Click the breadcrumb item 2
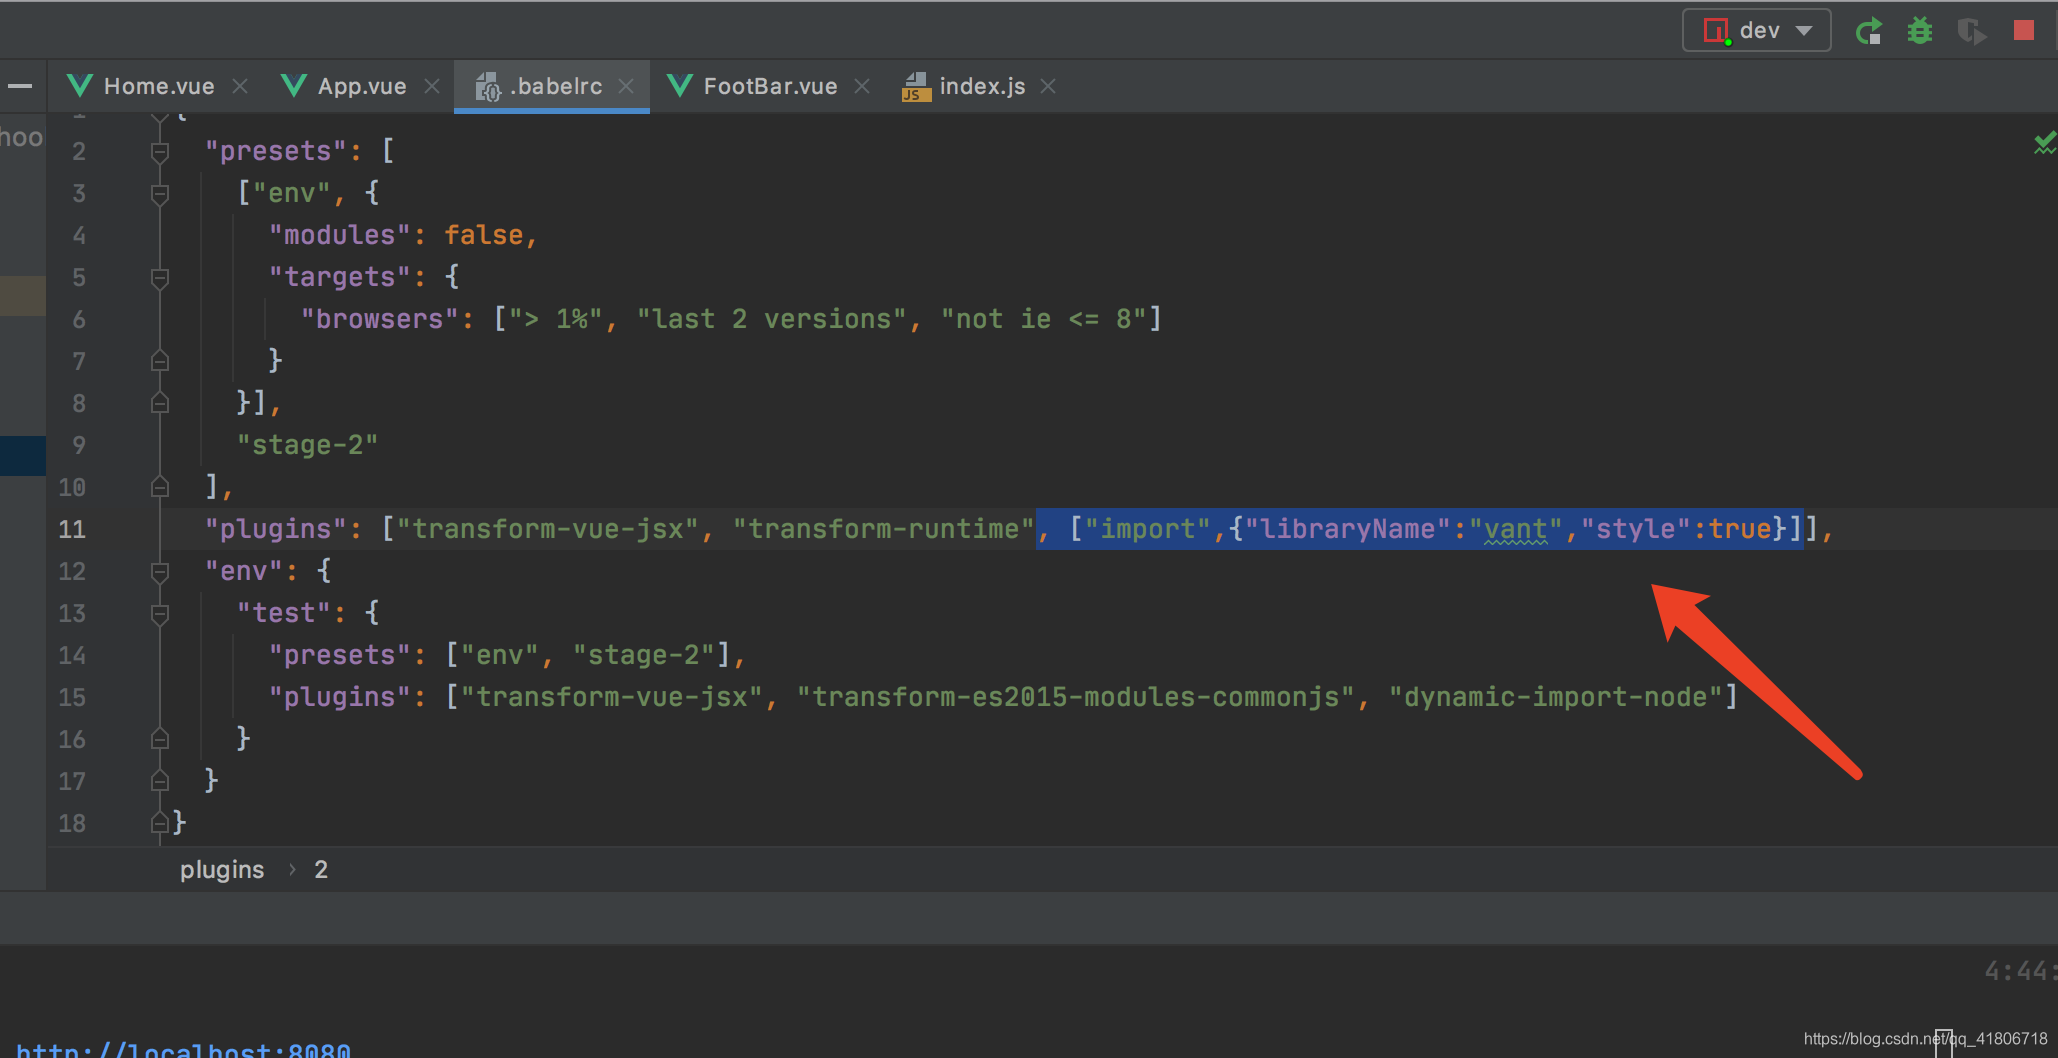Screen dimensions: 2058x1058 pyautogui.click(x=321, y=870)
